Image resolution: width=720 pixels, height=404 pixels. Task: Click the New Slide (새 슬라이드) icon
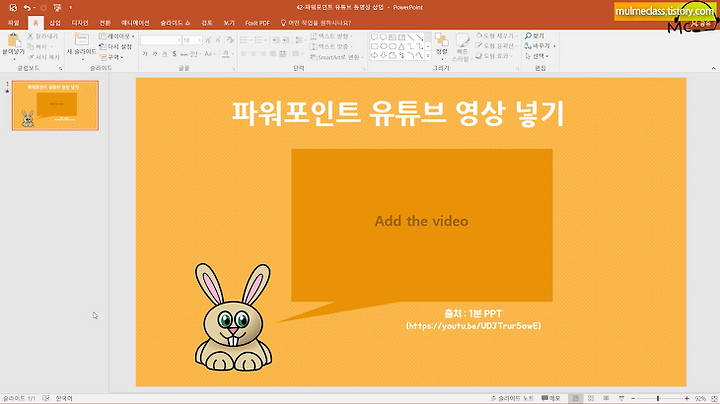(82, 40)
